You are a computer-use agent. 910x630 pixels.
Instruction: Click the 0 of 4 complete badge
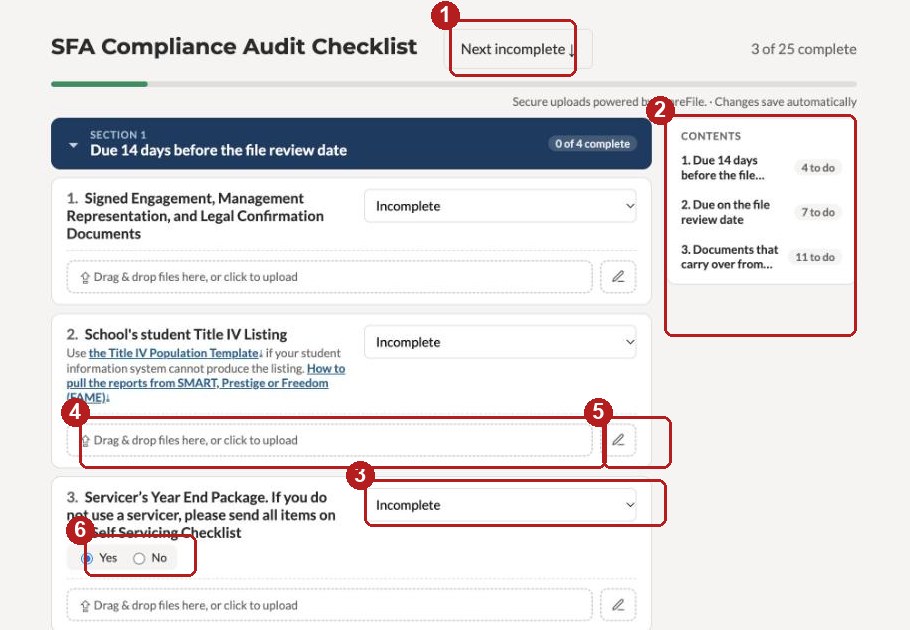coord(592,144)
